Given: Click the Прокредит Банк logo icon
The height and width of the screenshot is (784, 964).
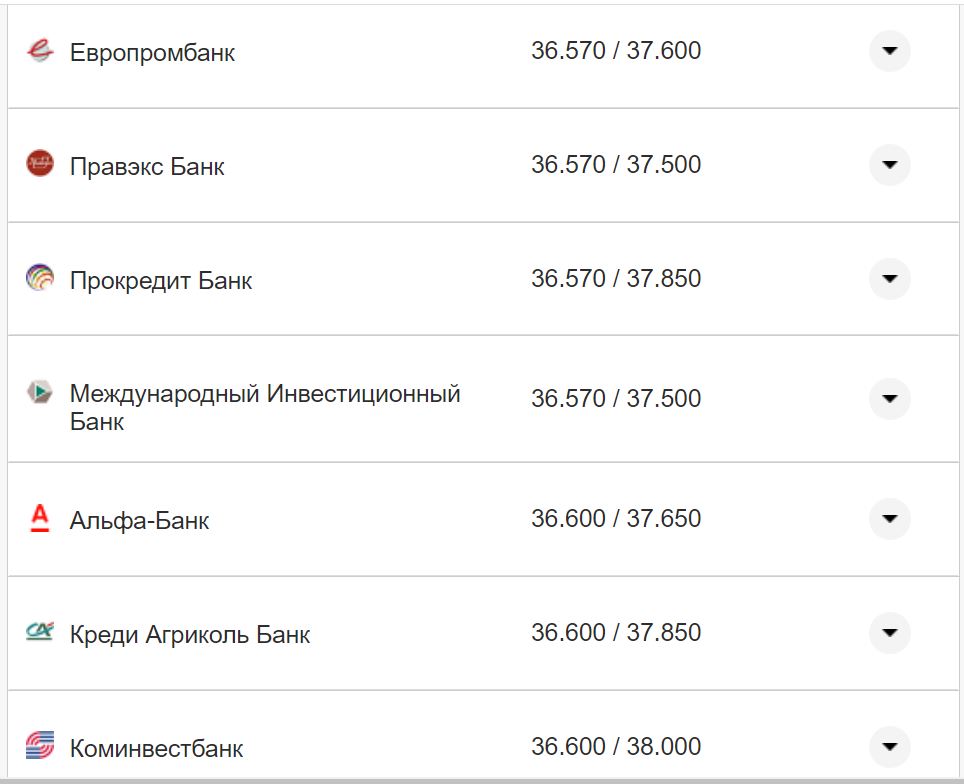Looking at the screenshot, I should coord(39,278).
